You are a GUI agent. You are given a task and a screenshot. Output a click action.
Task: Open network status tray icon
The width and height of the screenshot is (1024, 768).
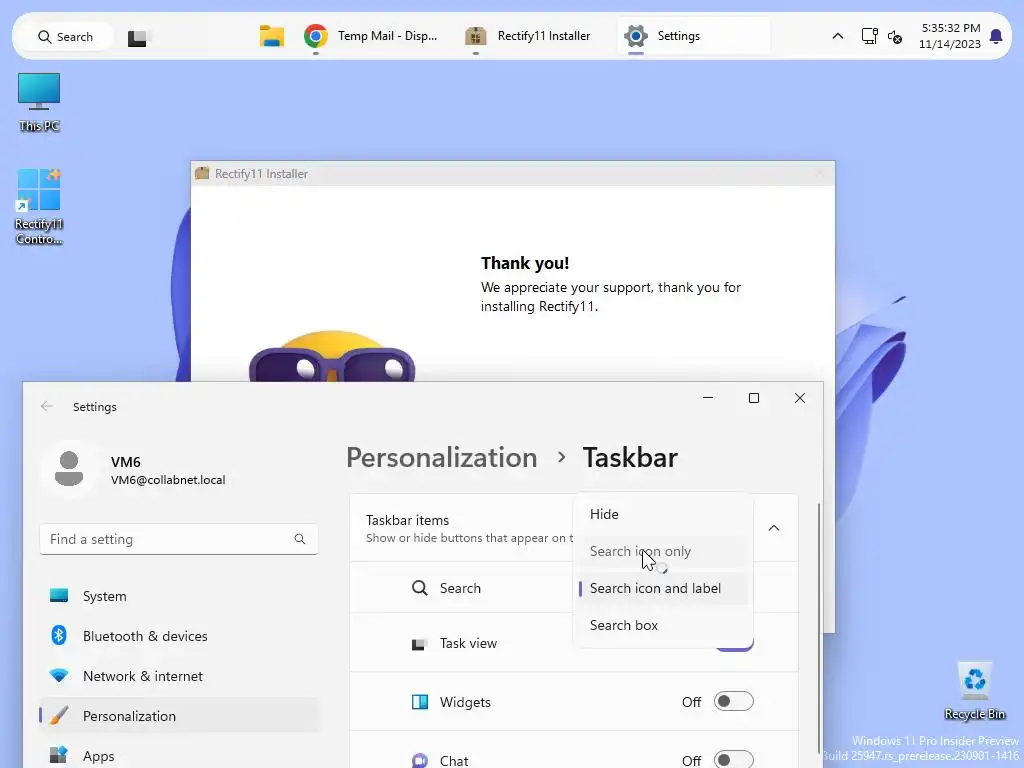869,37
